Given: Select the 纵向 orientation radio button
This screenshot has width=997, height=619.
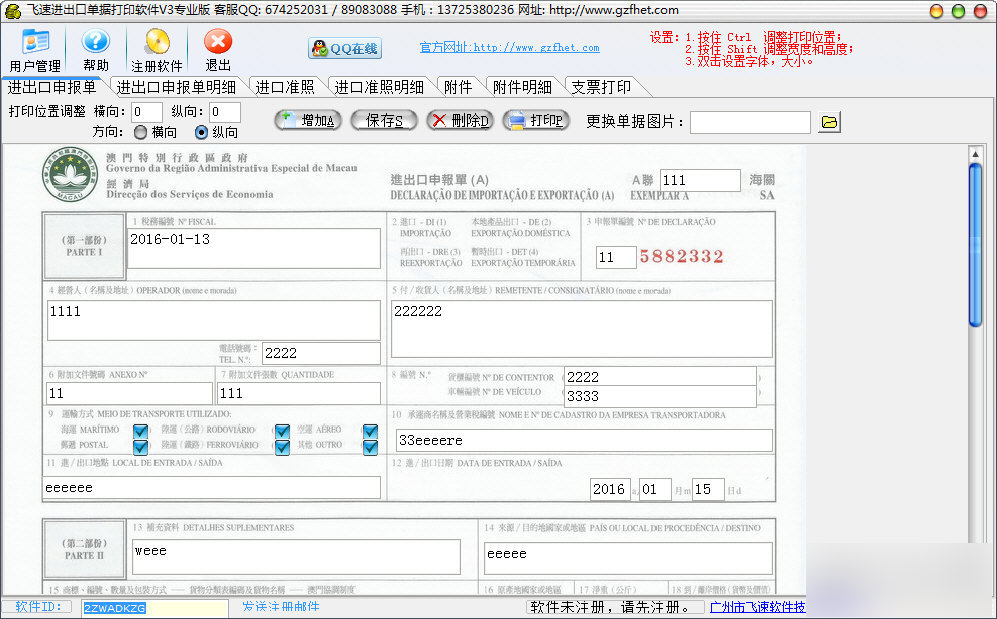Looking at the screenshot, I should tap(202, 132).
